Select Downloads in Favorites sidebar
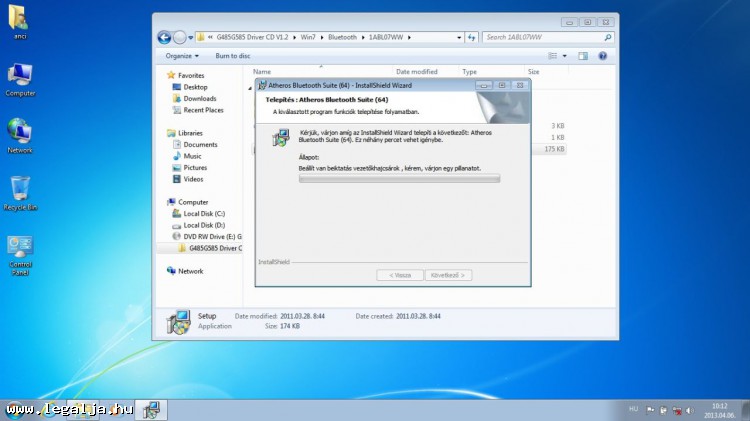The height and width of the screenshot is (421, 750). point(199,99)
